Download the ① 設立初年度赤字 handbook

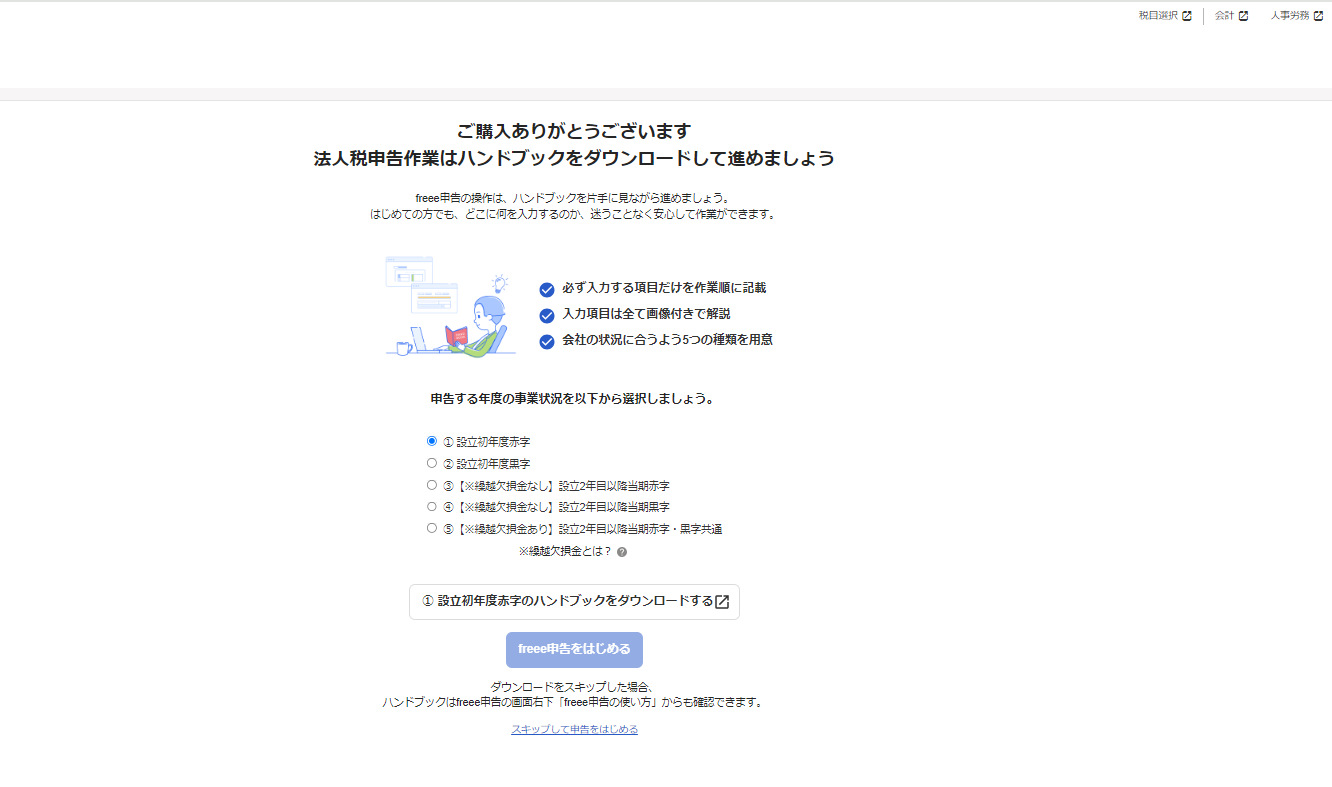point(574,602)
